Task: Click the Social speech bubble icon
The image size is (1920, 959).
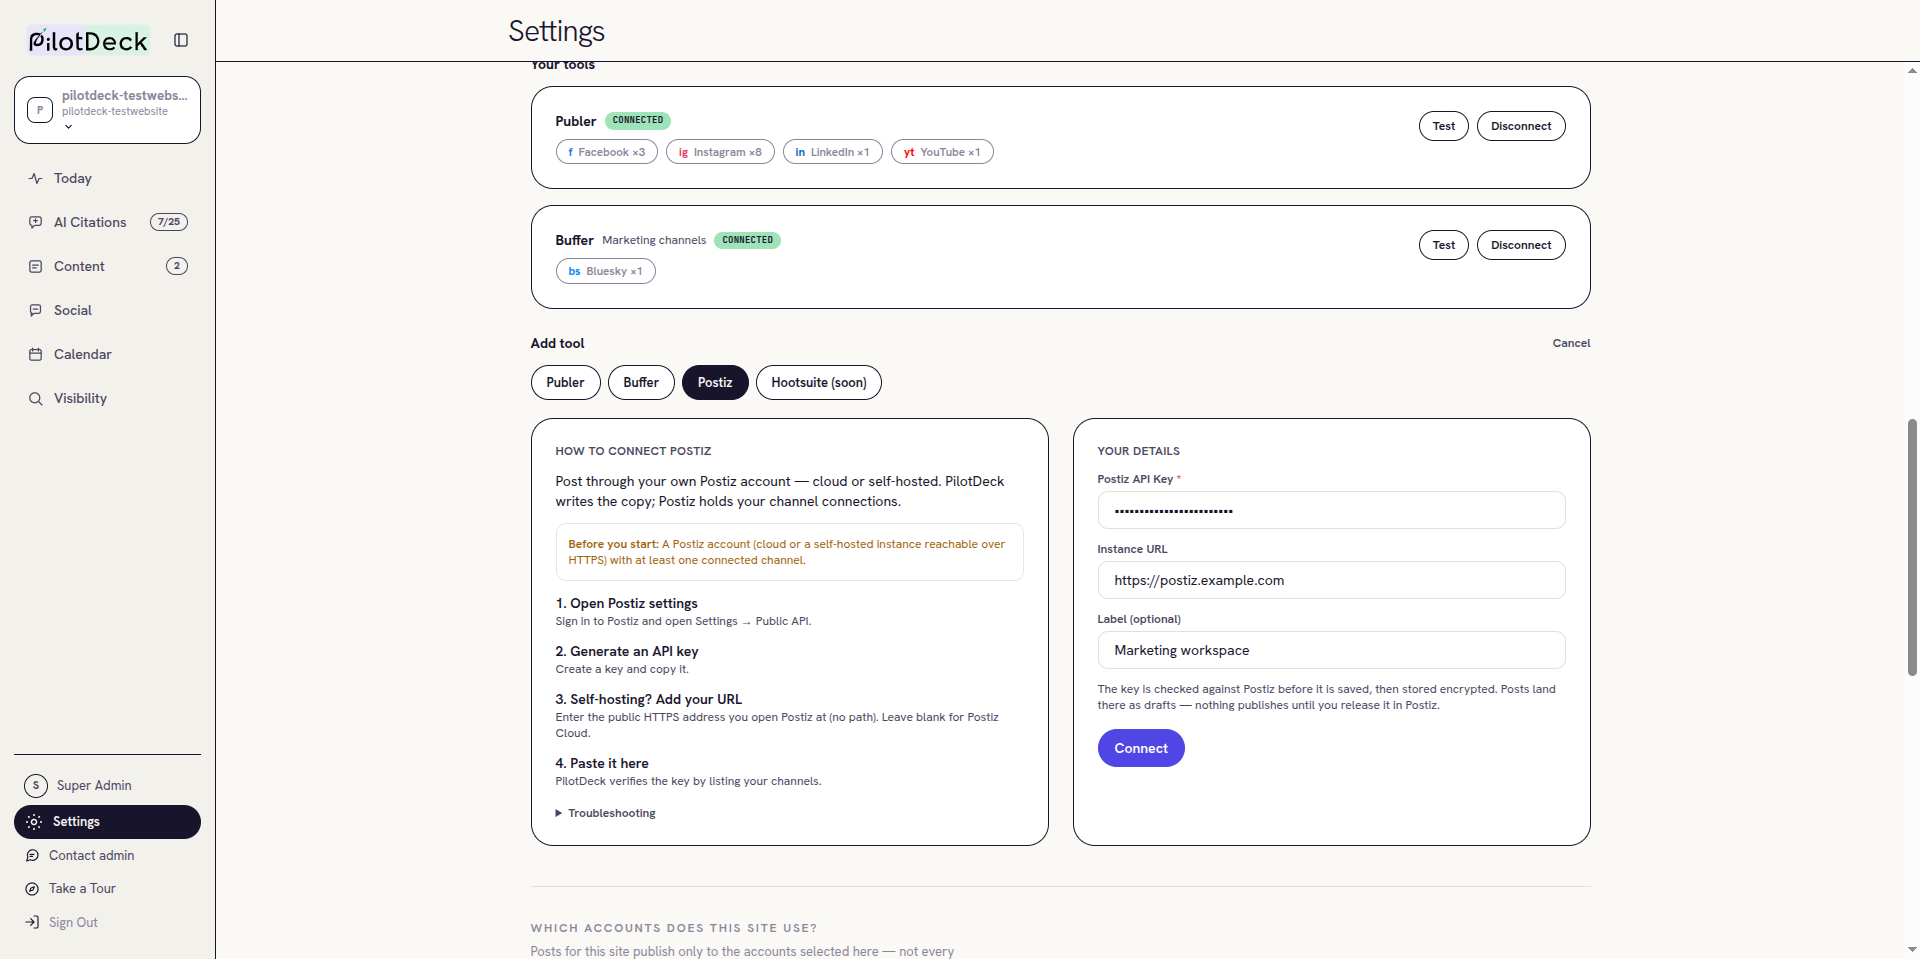Action: point(36,310)
